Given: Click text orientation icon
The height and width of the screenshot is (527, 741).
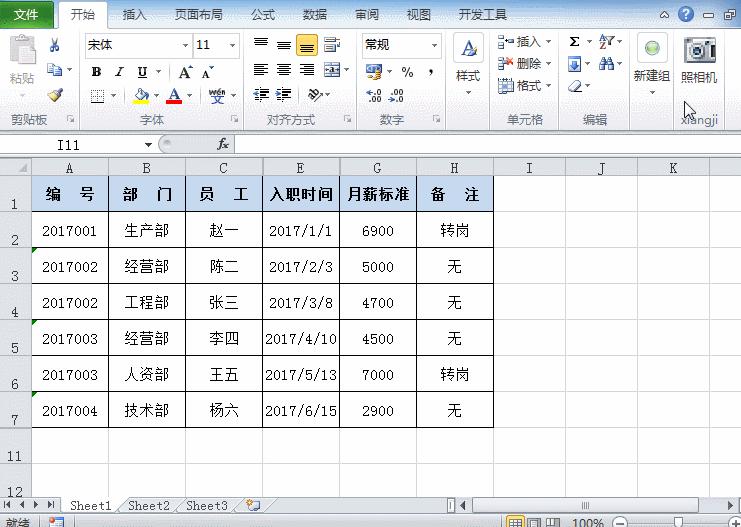Looking at the screenshot, I should (315, 95).
